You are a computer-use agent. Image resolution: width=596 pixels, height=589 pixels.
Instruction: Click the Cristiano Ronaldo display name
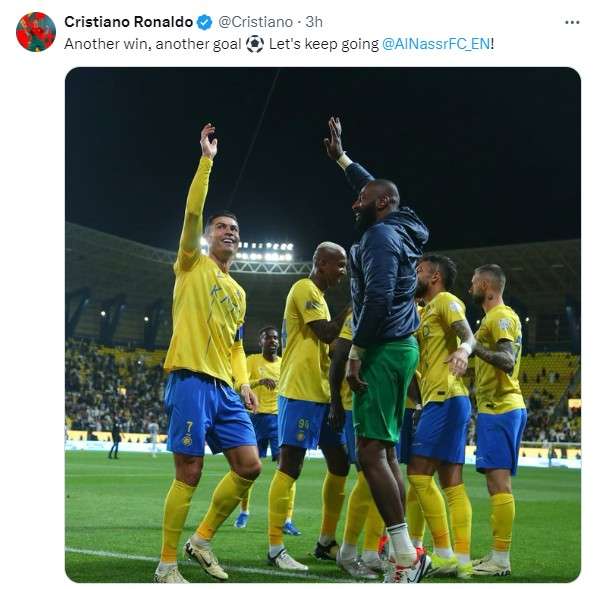[128, 22]
